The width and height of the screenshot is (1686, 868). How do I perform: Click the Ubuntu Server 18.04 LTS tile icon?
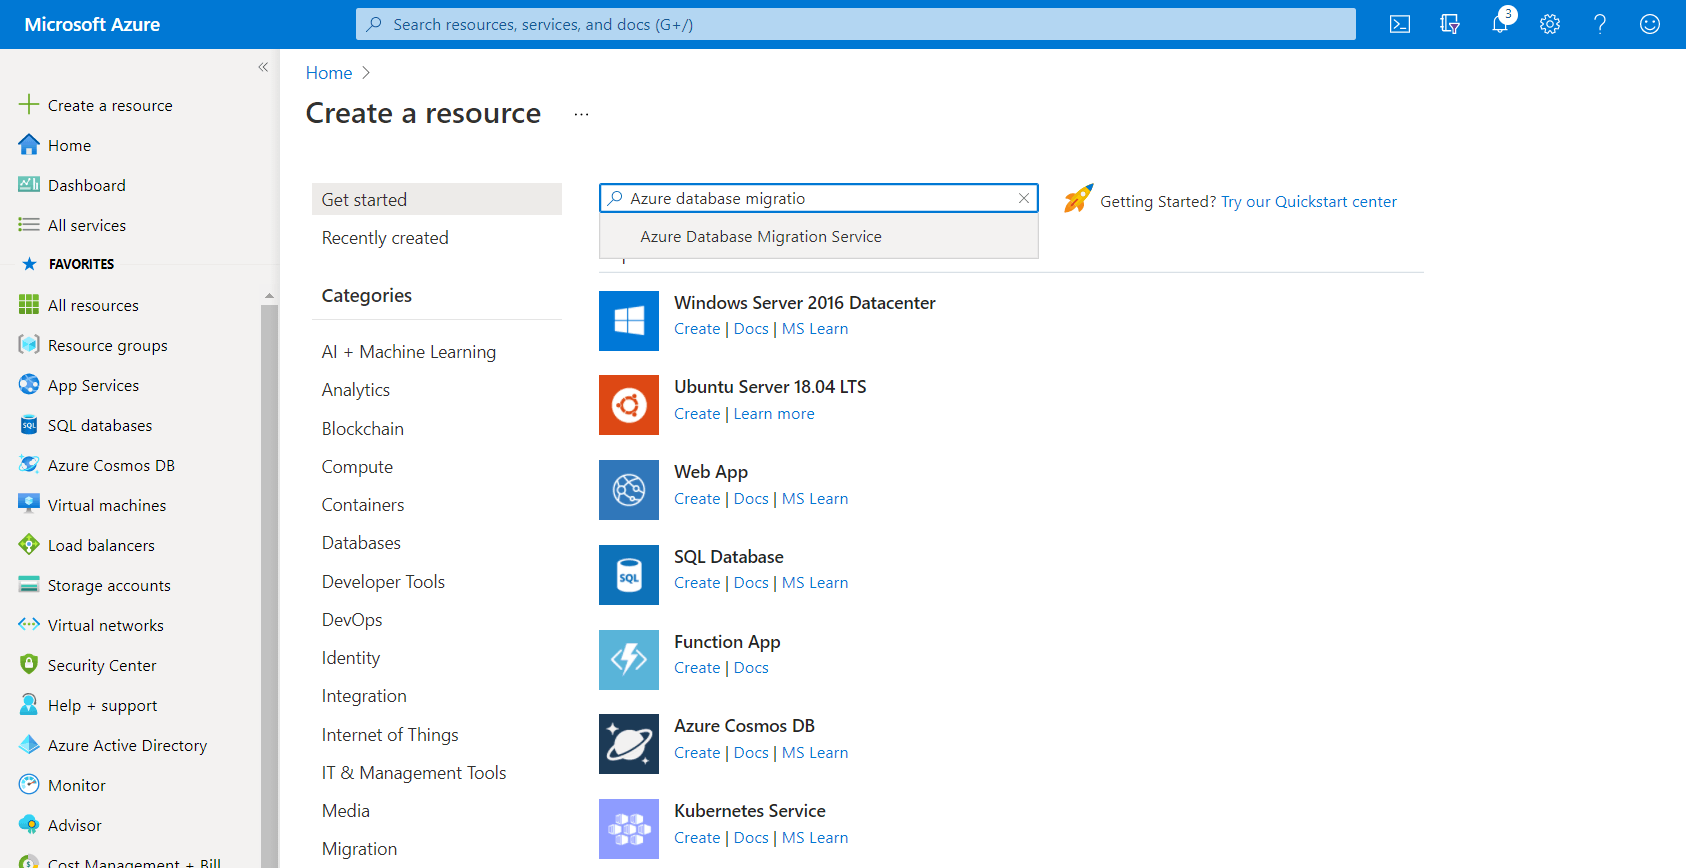(x=629, y=405)
